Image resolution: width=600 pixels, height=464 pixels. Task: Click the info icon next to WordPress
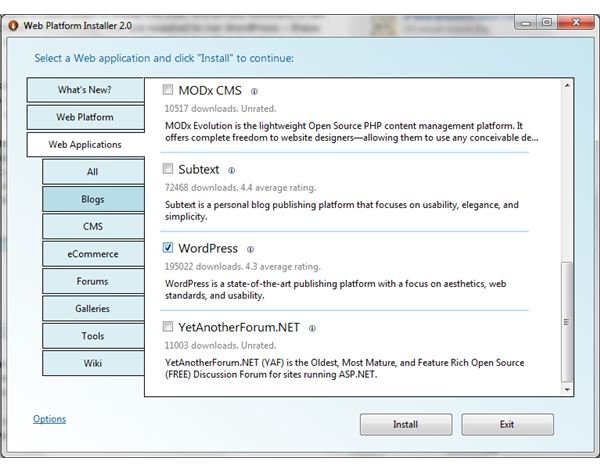tap(250, 249)
